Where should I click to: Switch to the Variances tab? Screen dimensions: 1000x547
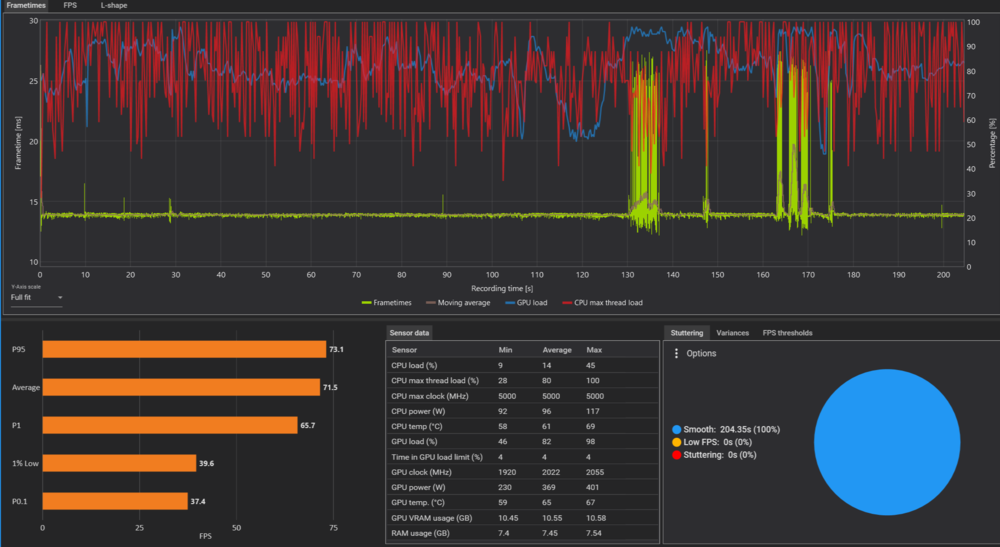pos(733,332)
